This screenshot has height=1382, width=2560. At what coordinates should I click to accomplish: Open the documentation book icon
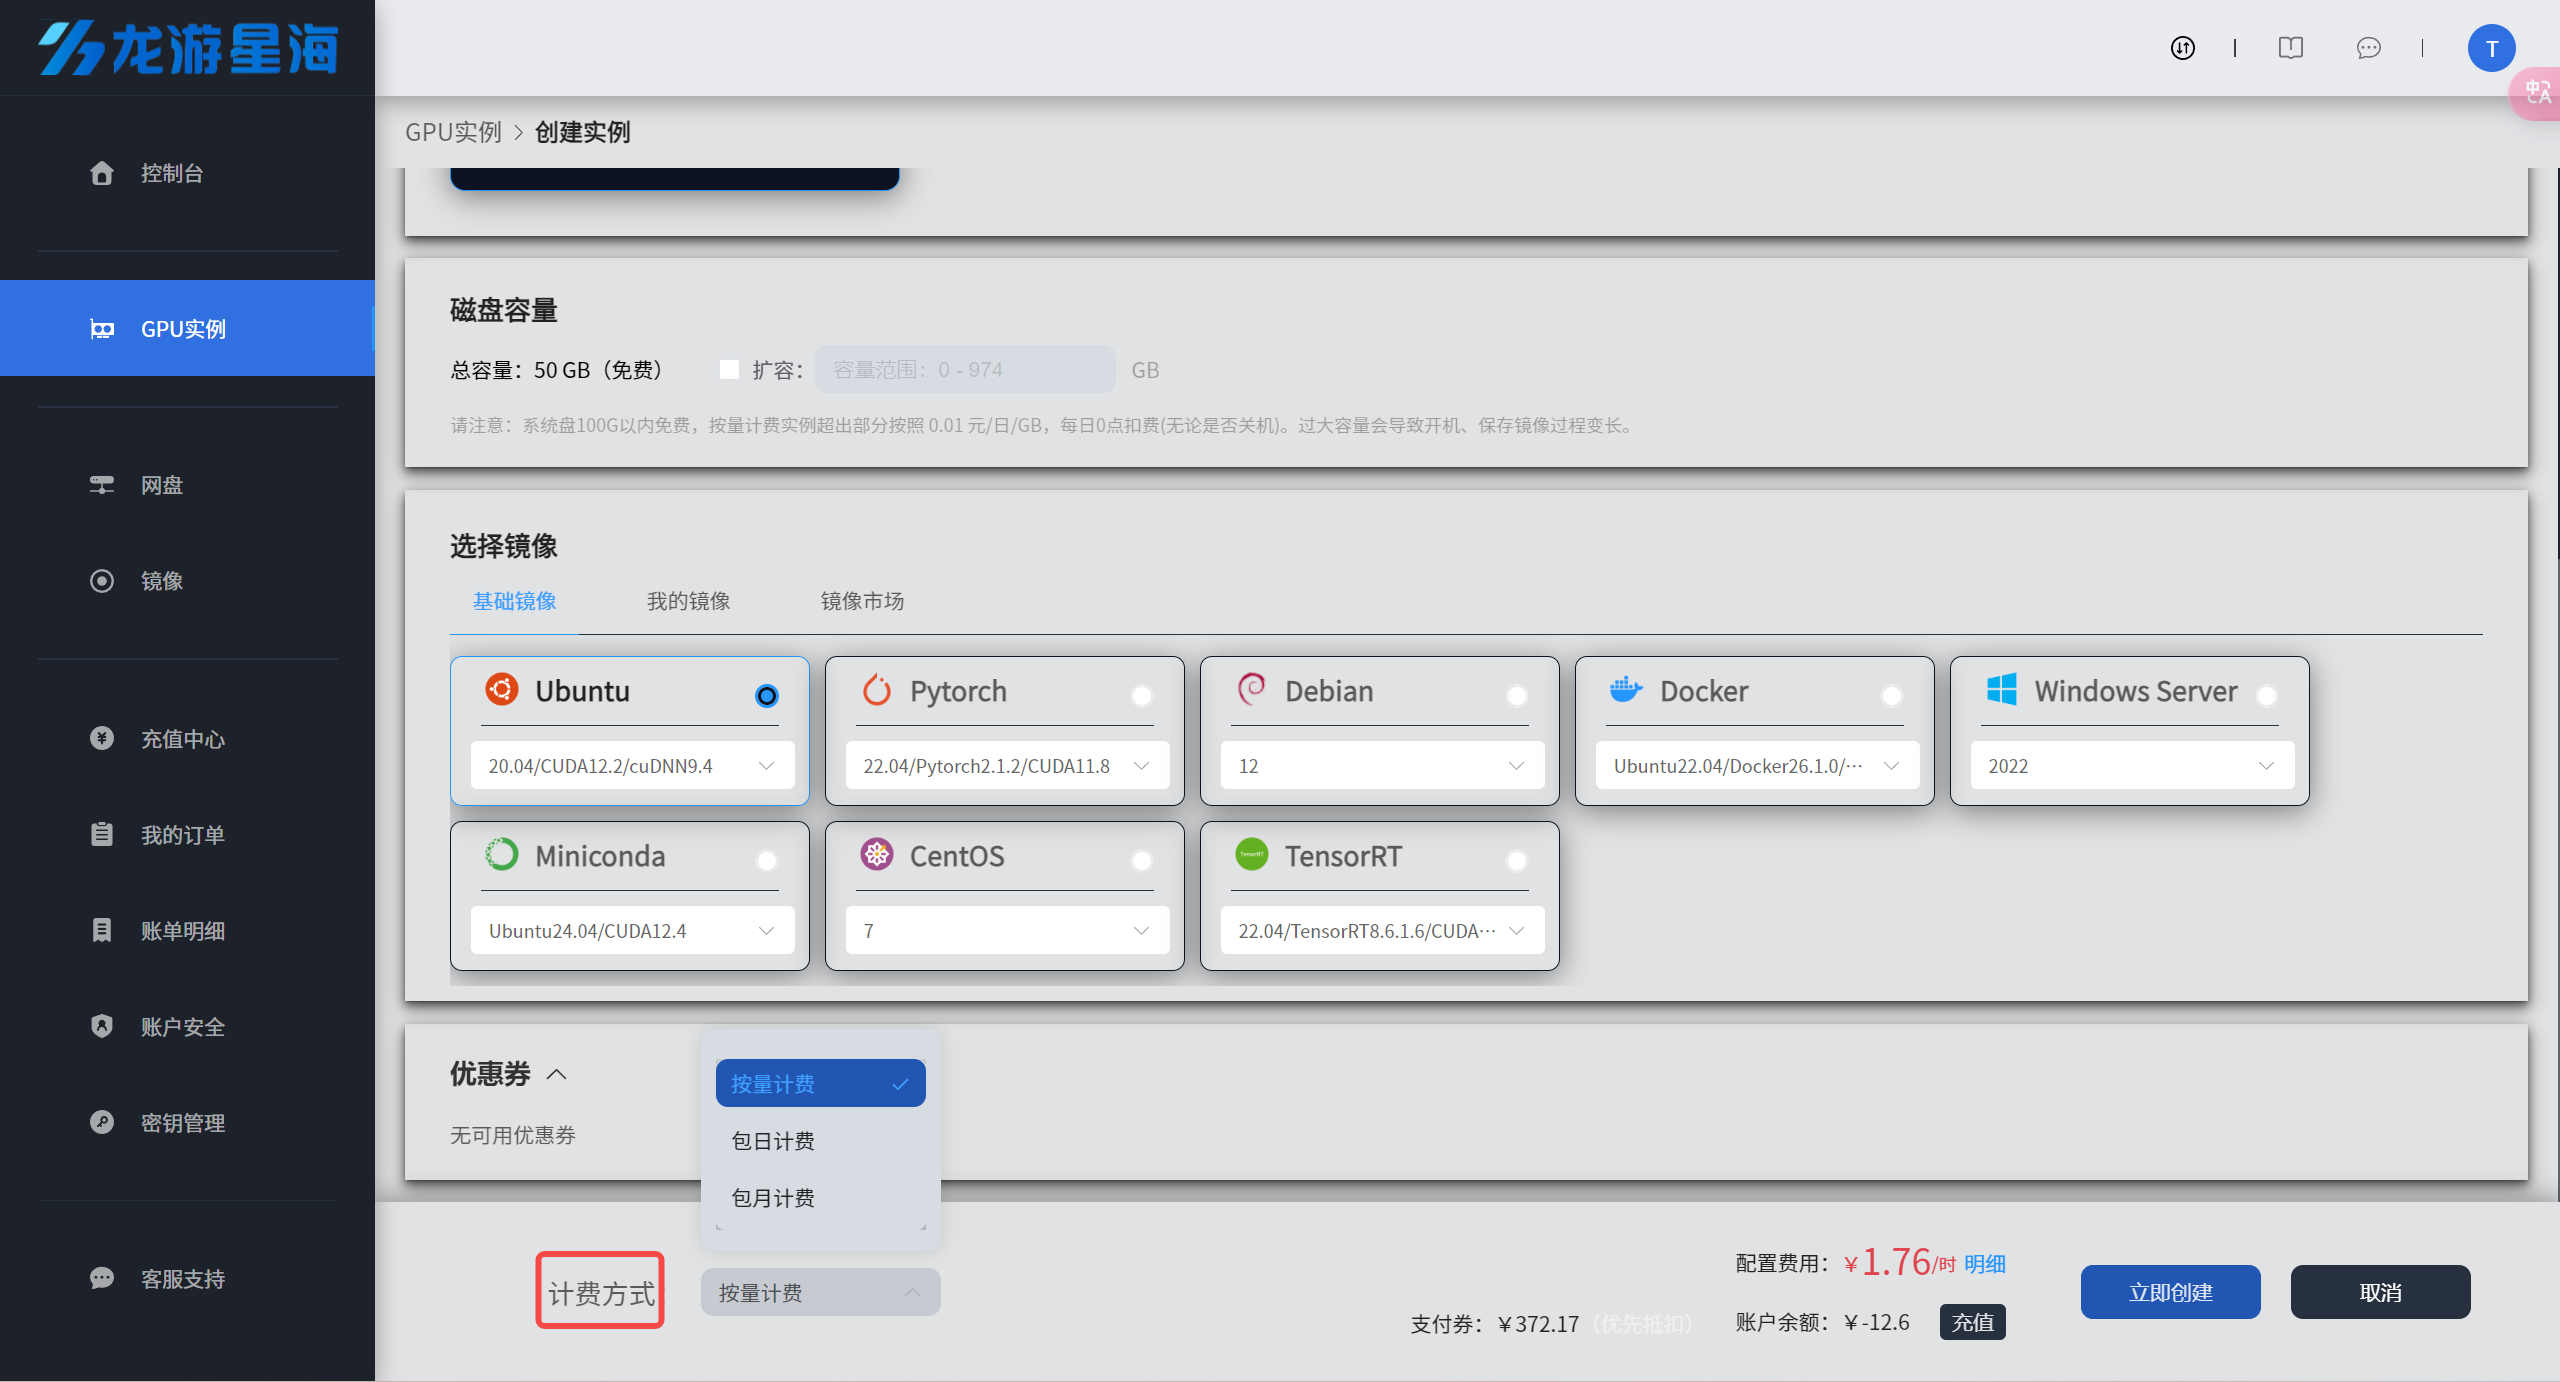pos(2290,48)
